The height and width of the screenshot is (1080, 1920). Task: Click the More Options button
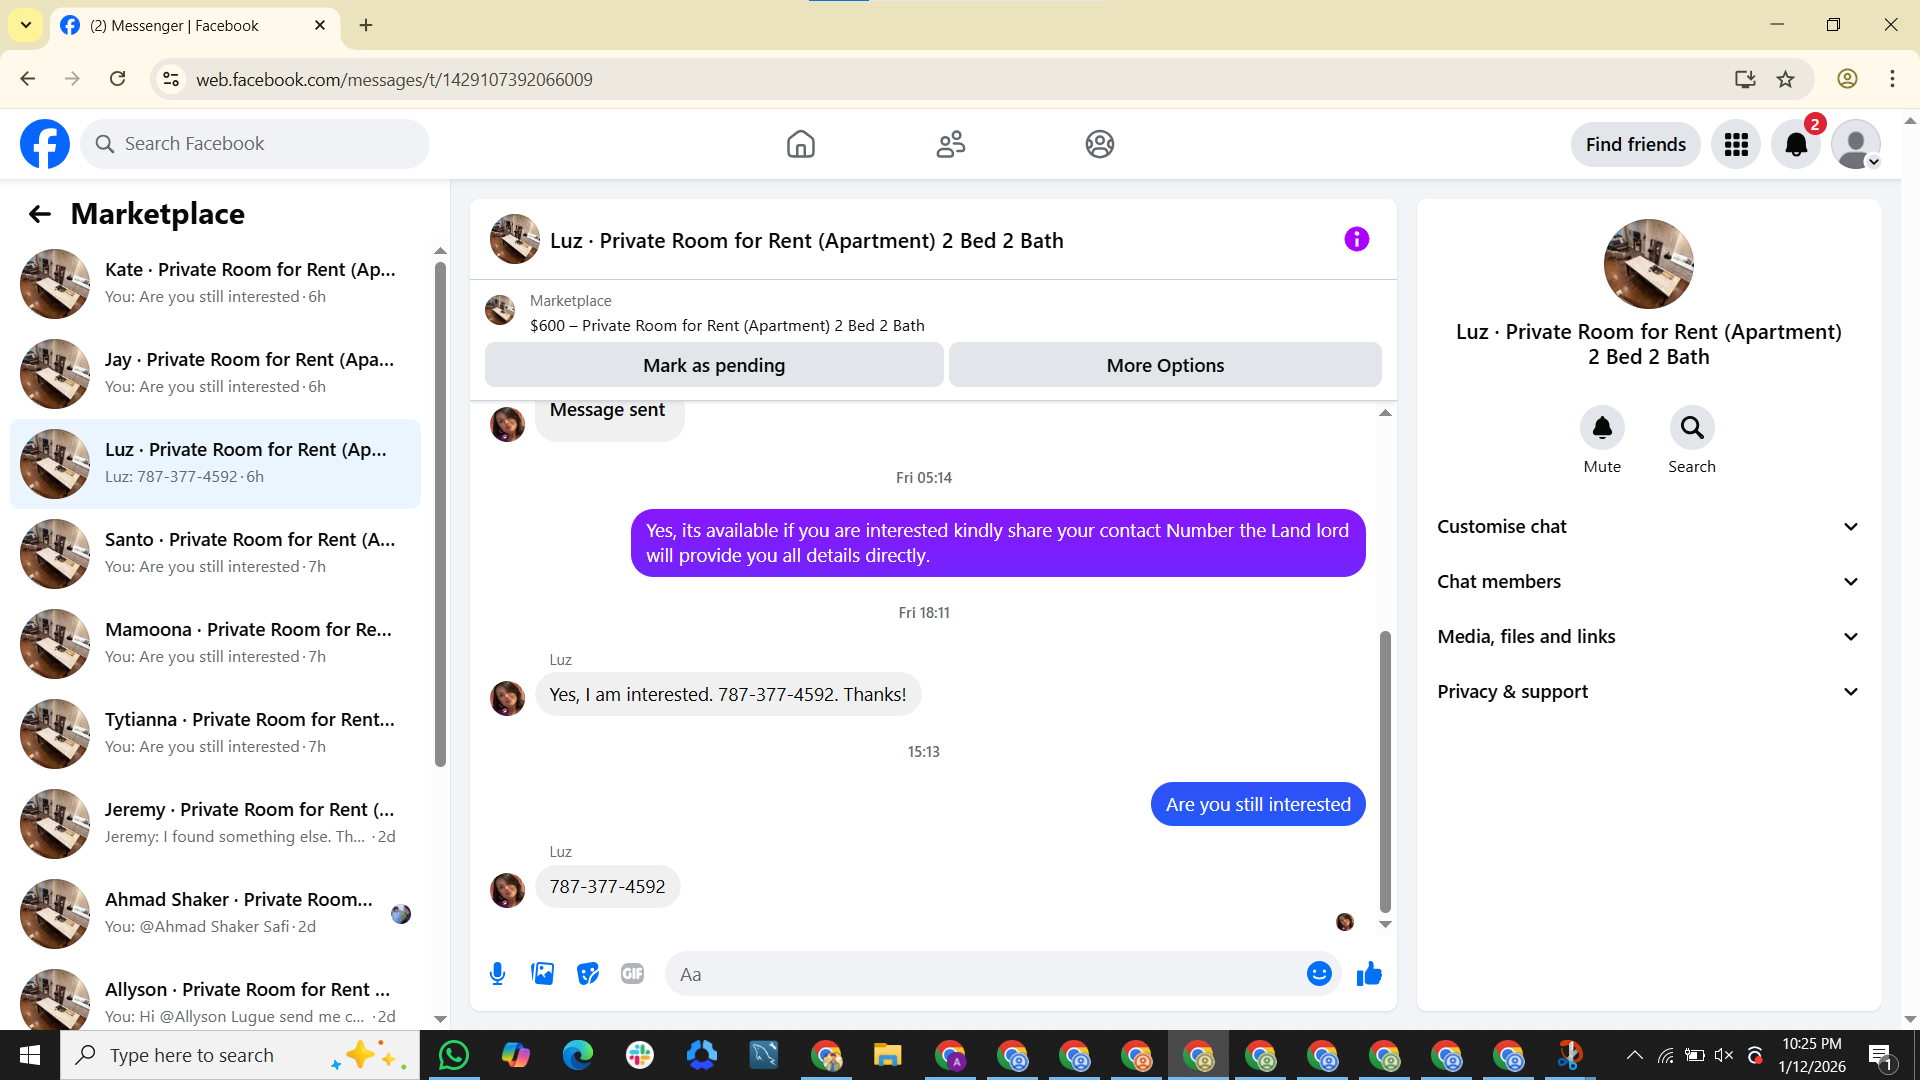(x=1165, y=366)
